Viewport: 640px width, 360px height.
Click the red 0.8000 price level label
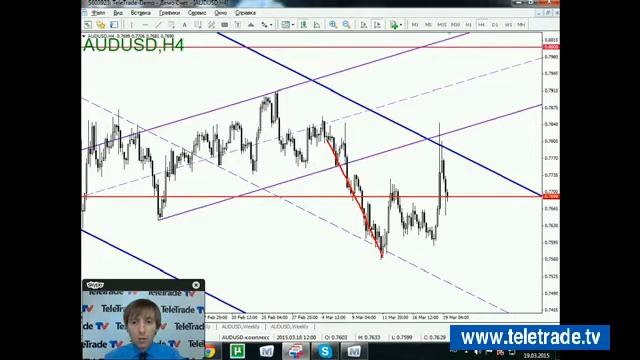(x=551, y=47)
